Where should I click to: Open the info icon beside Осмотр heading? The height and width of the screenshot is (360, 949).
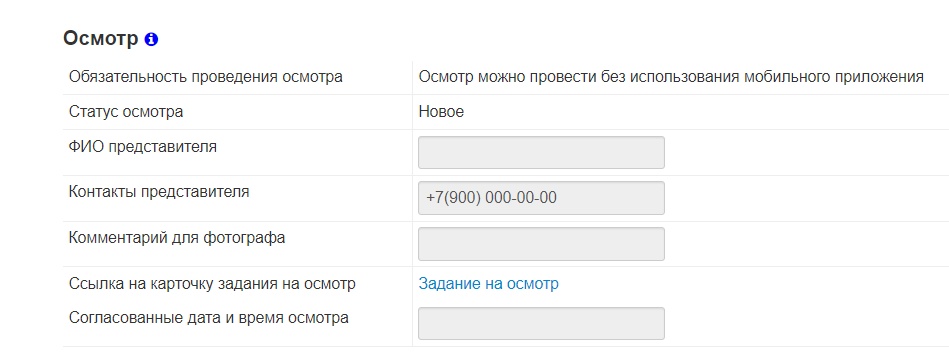pos(151,39)
